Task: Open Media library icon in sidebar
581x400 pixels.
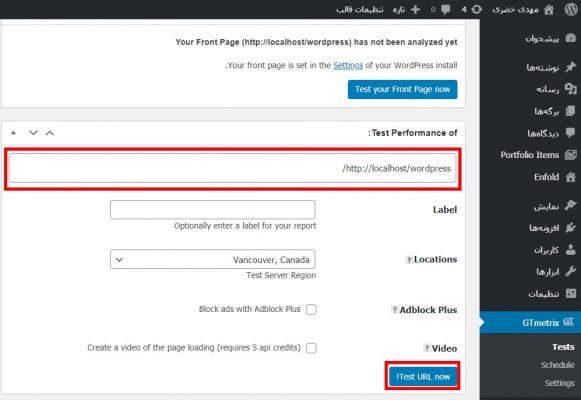Action: point(571,89)
